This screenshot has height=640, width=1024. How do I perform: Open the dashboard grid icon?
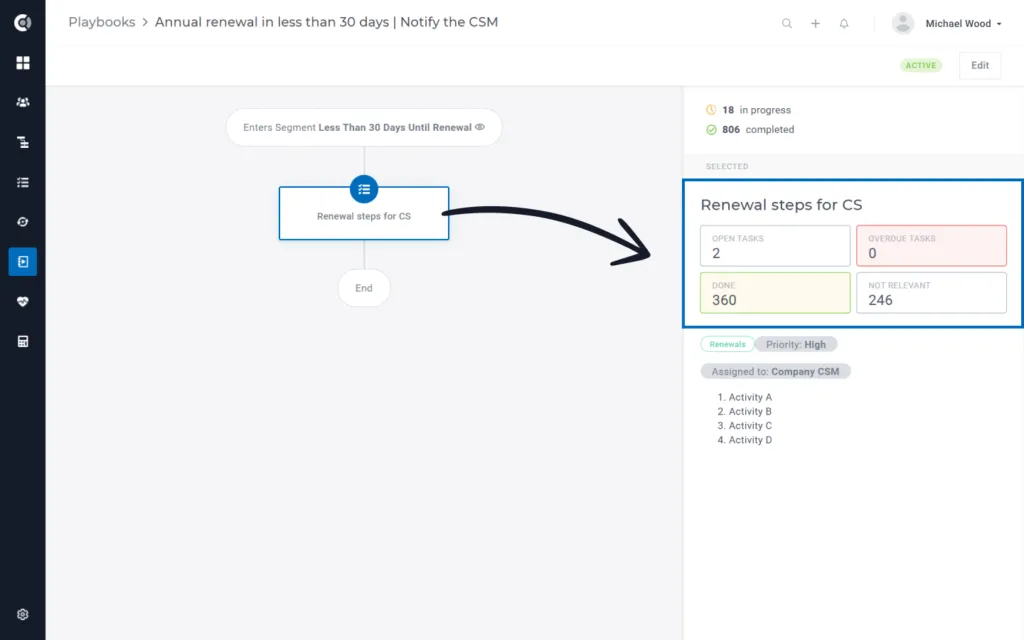(23, 63)
